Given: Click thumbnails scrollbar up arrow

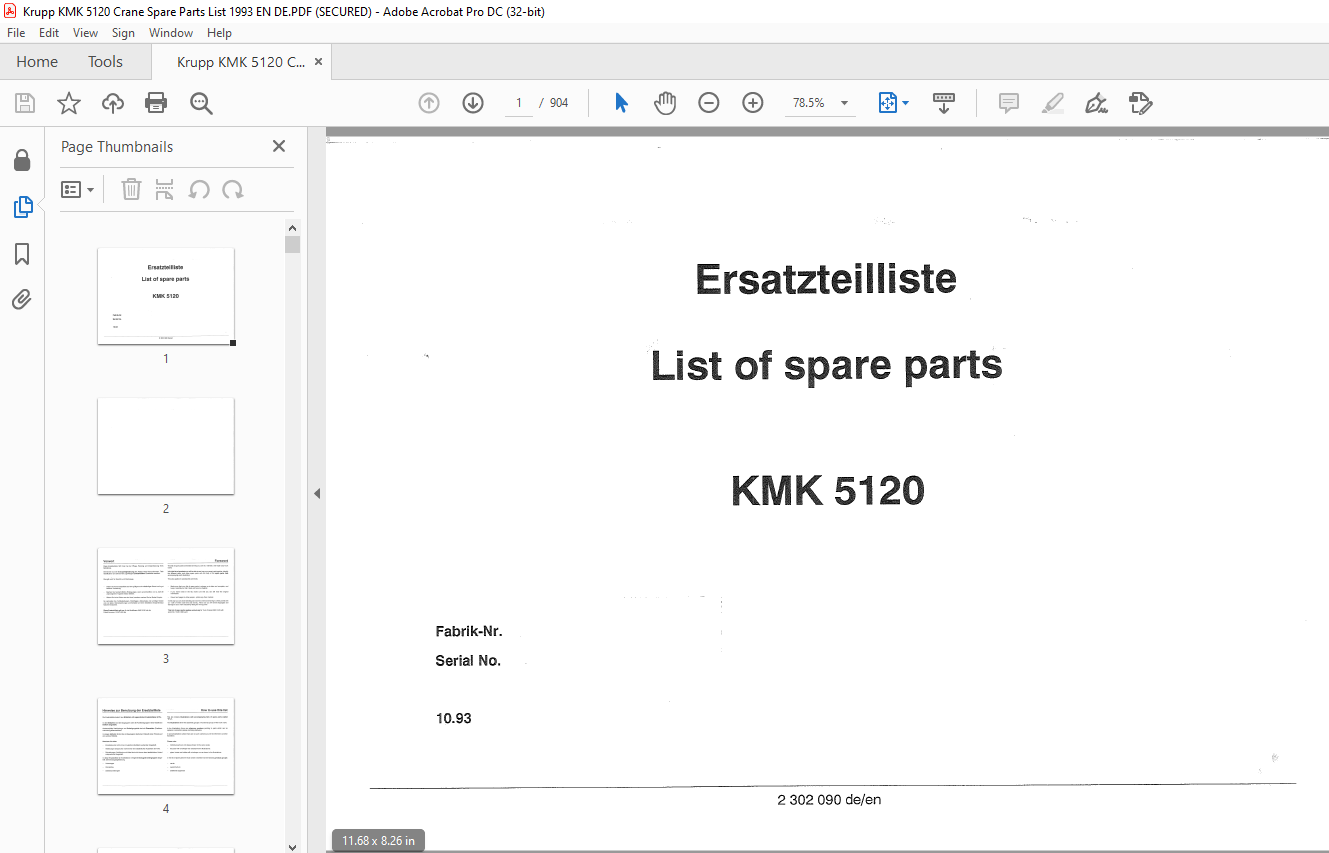Looking at the screenshot, I should [292, 227].
